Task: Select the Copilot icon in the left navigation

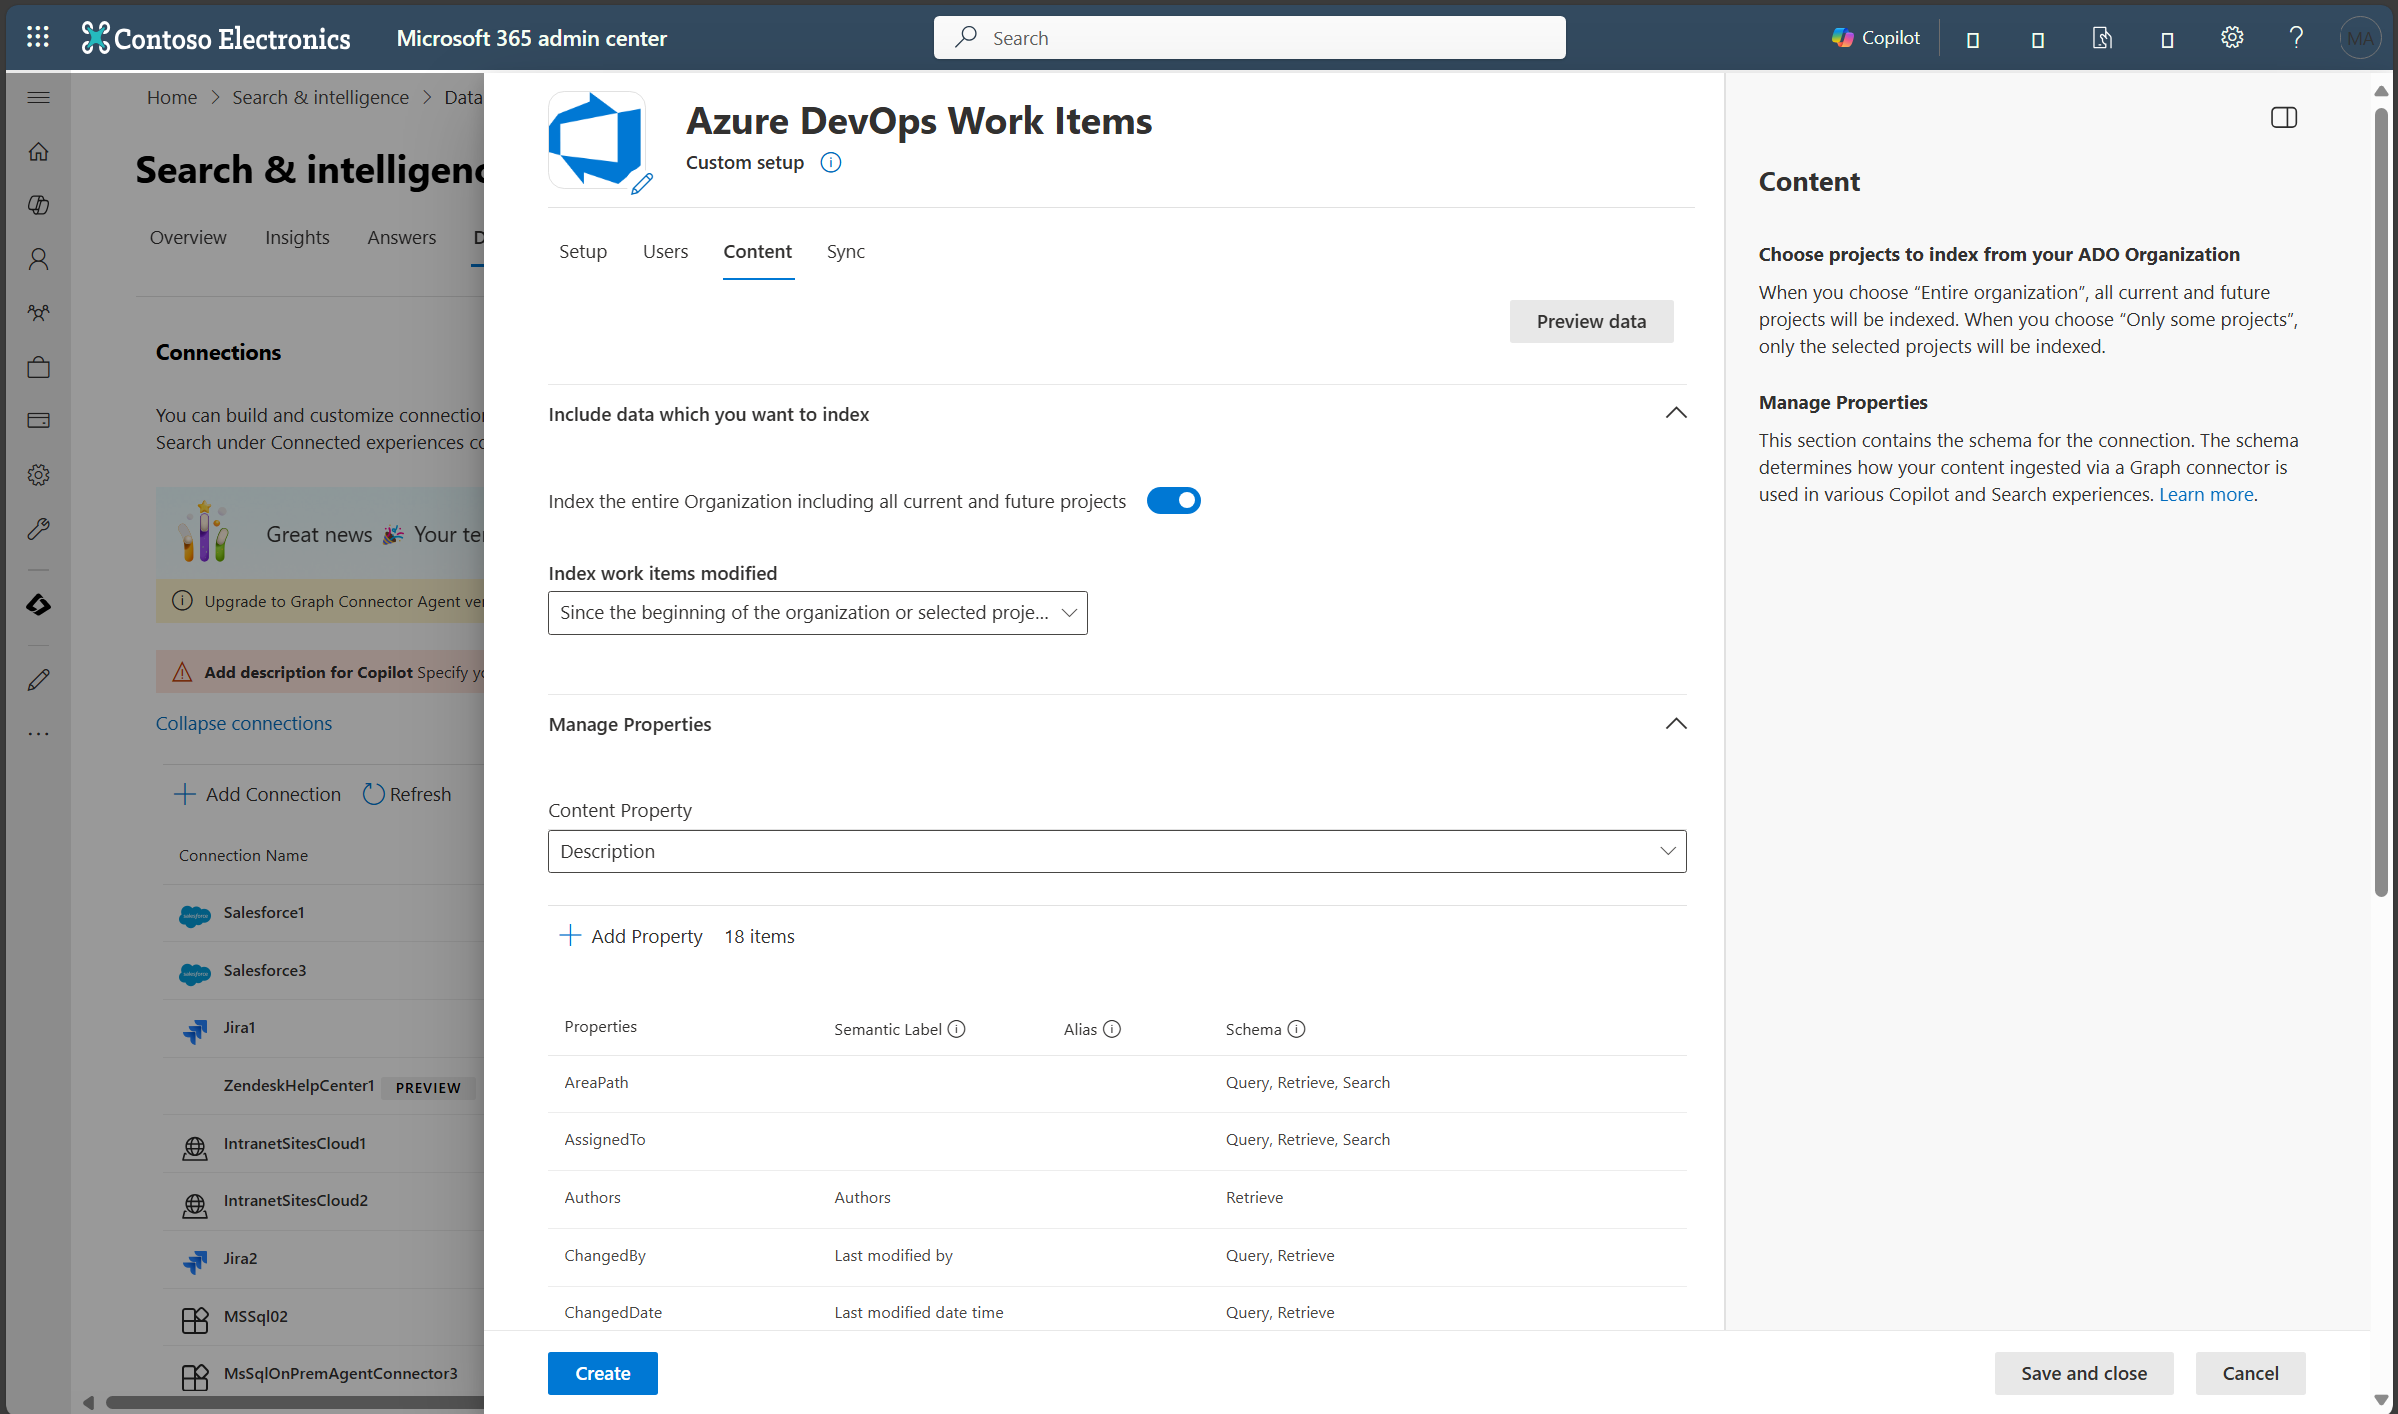Action: 39,205
